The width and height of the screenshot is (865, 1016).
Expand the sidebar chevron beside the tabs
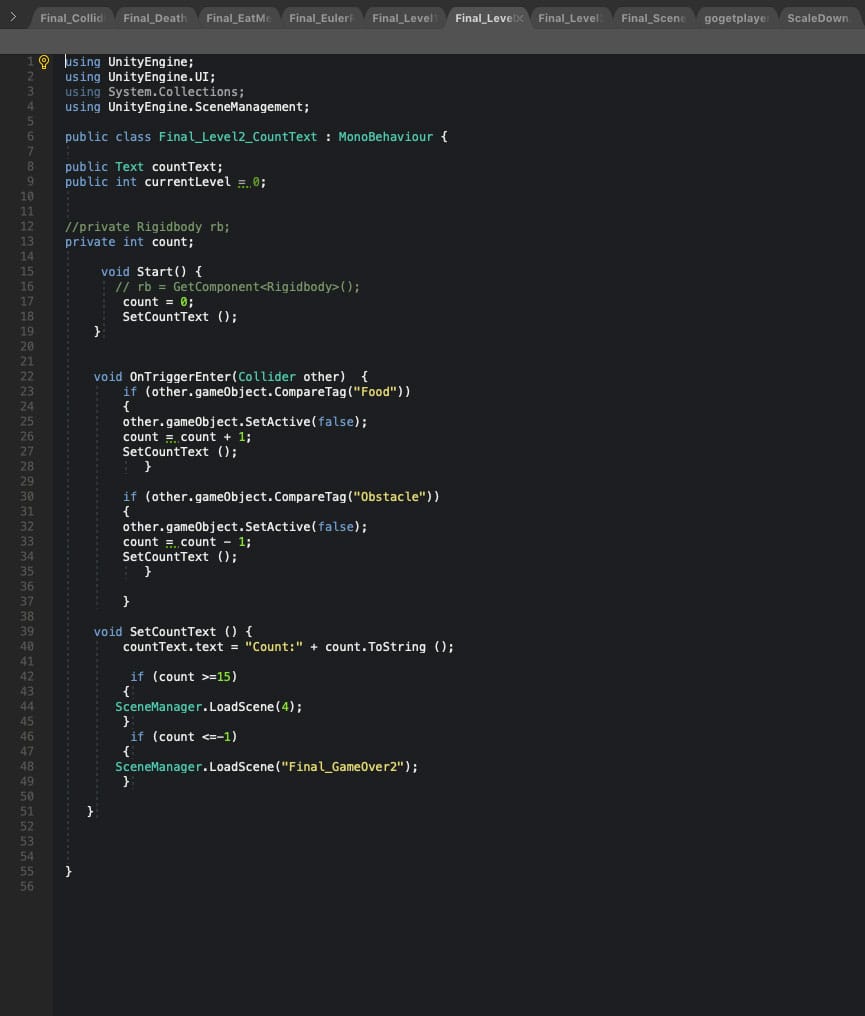[13, 17]
